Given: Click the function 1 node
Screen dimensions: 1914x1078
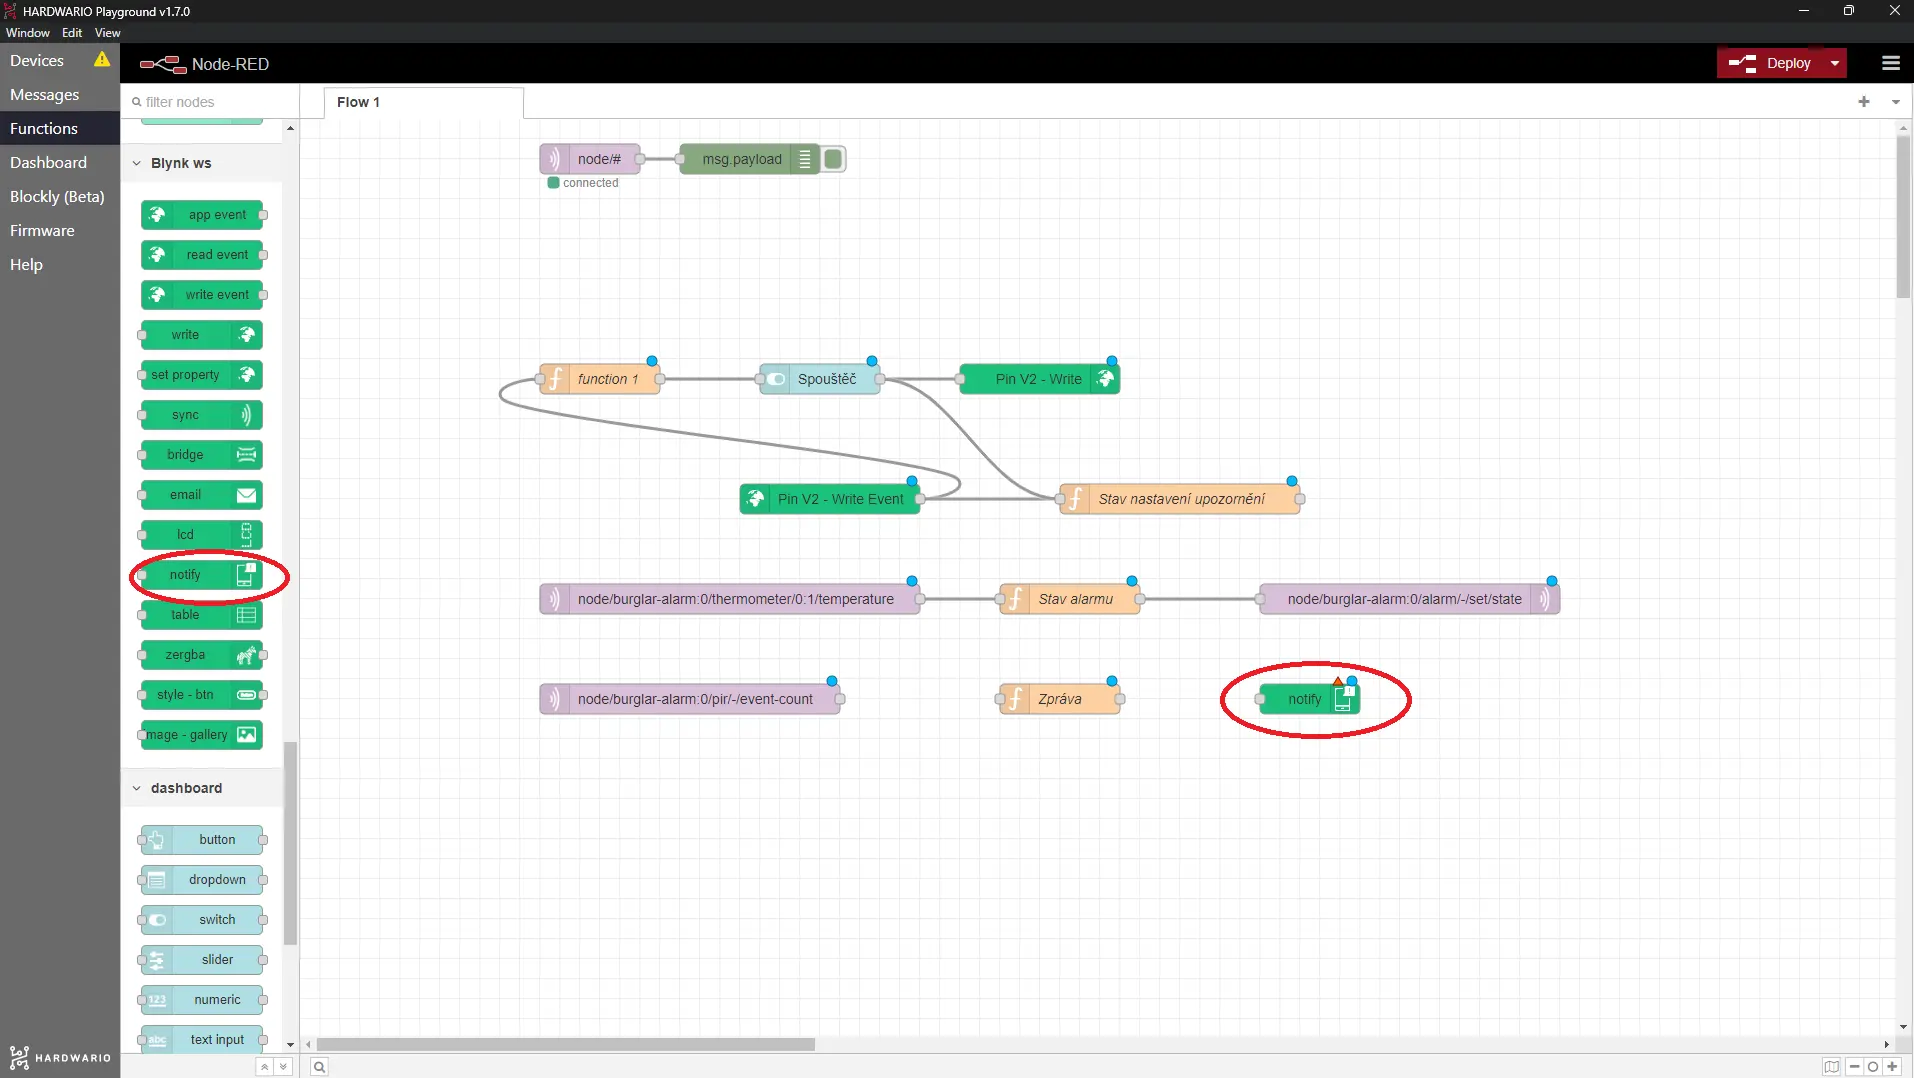Looking at the screenshot, I should coord(600,379).
